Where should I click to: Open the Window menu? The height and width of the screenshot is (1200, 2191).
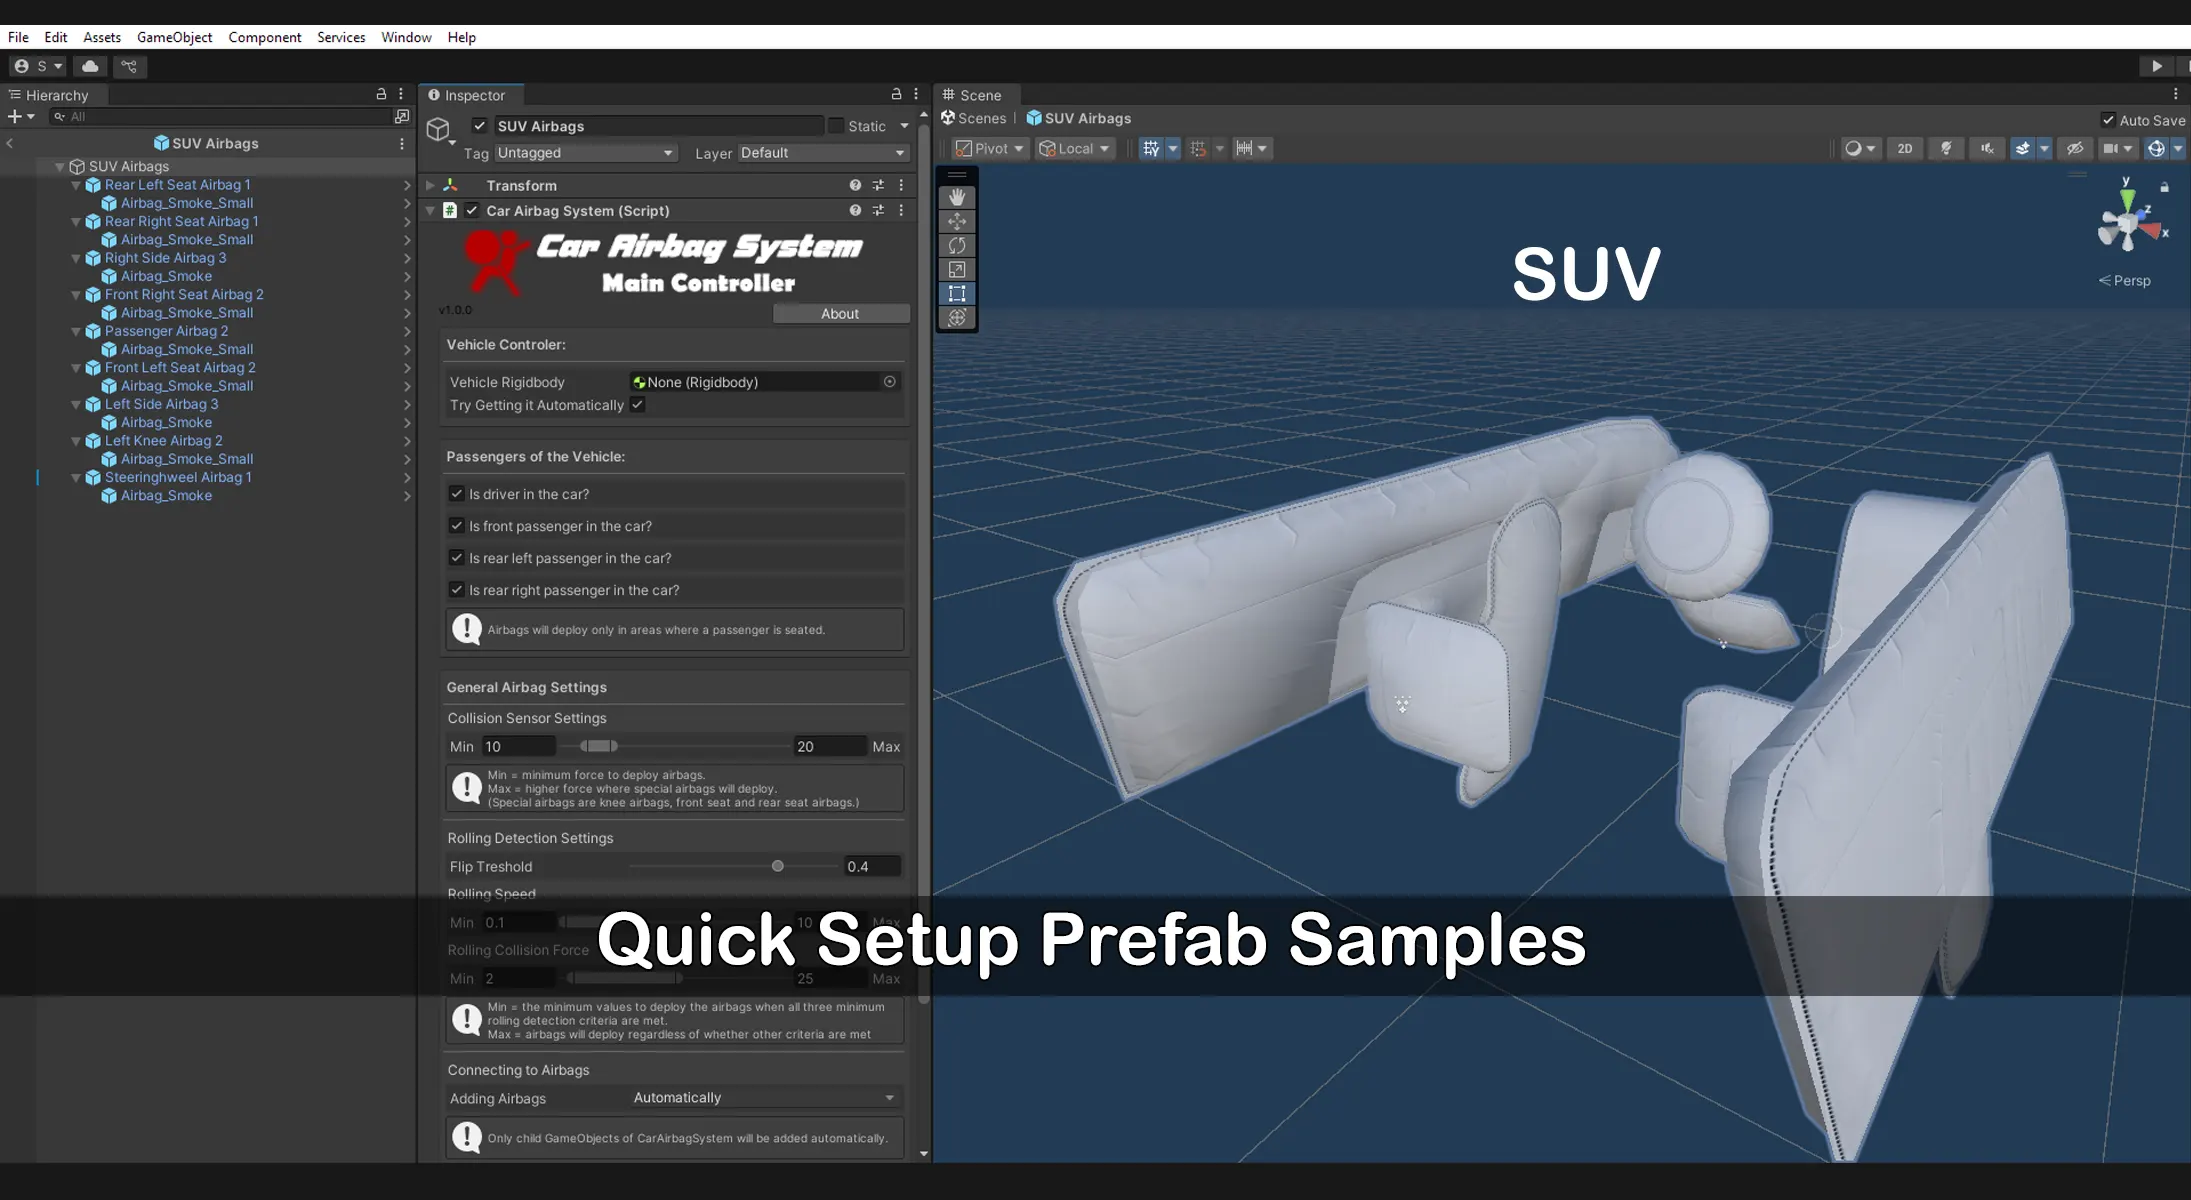(x=406, y=37)
